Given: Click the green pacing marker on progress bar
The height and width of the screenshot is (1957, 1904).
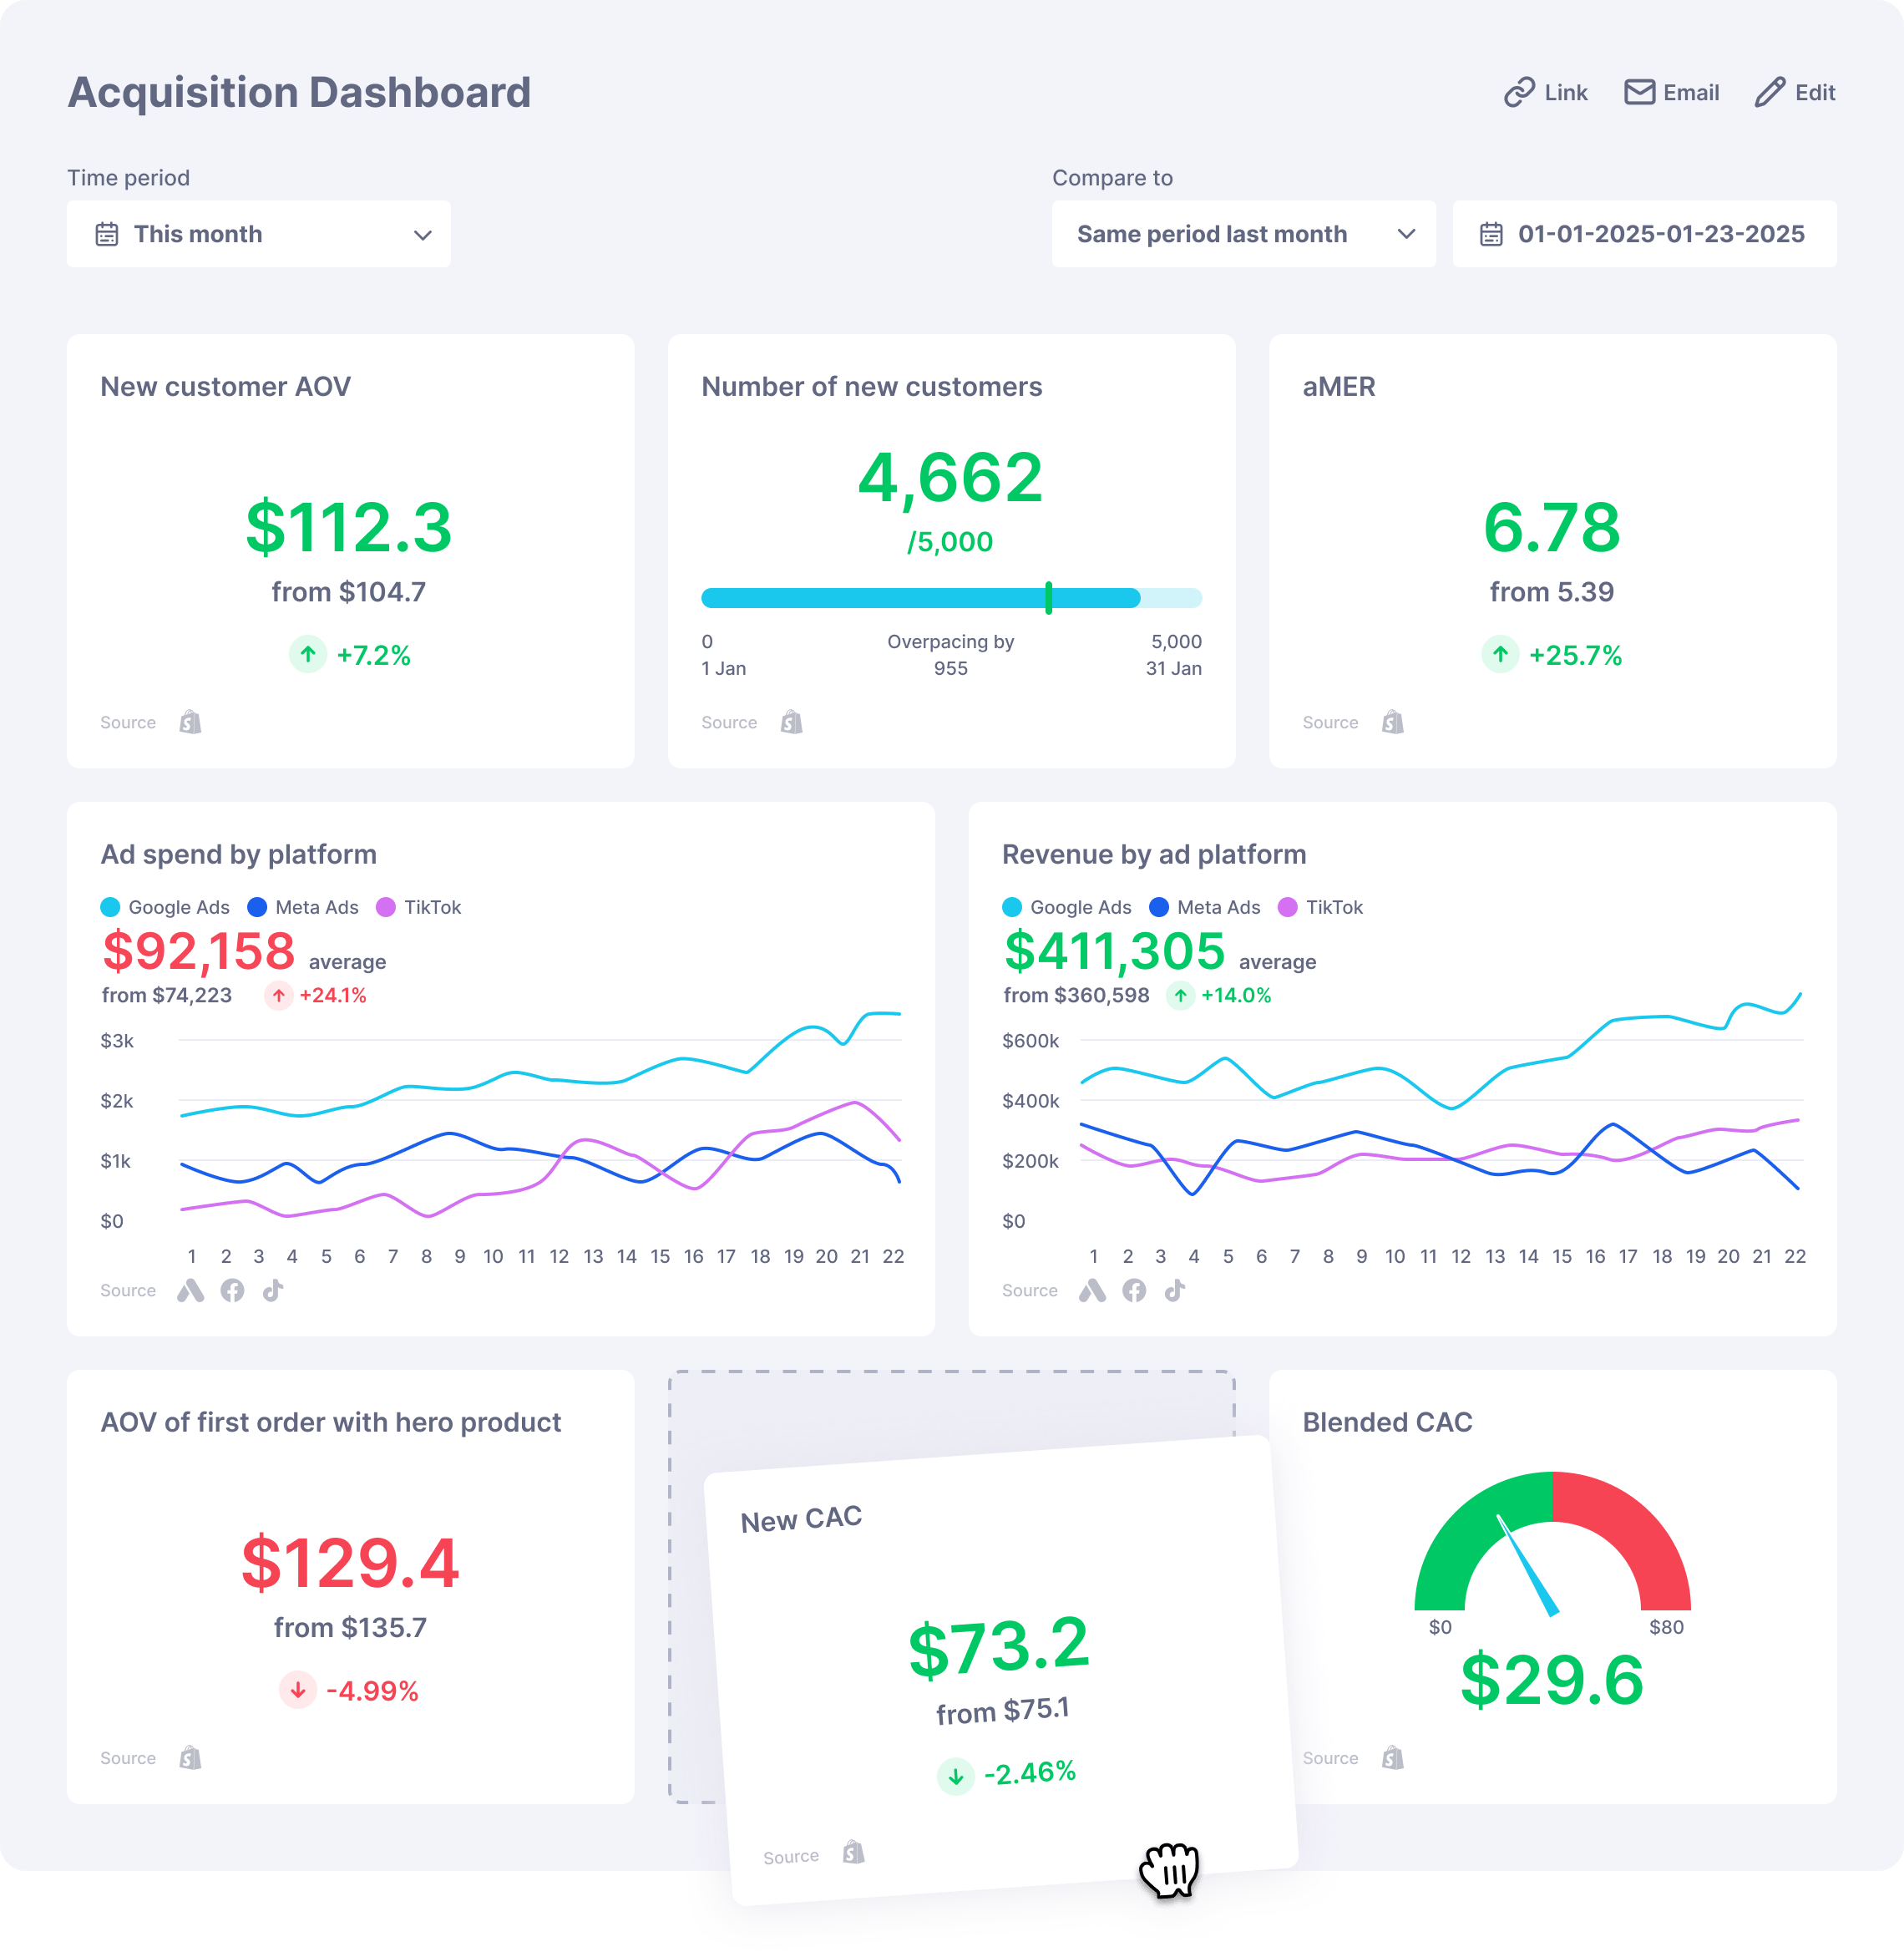Looking at the screenshot, I should [1048, 598].
